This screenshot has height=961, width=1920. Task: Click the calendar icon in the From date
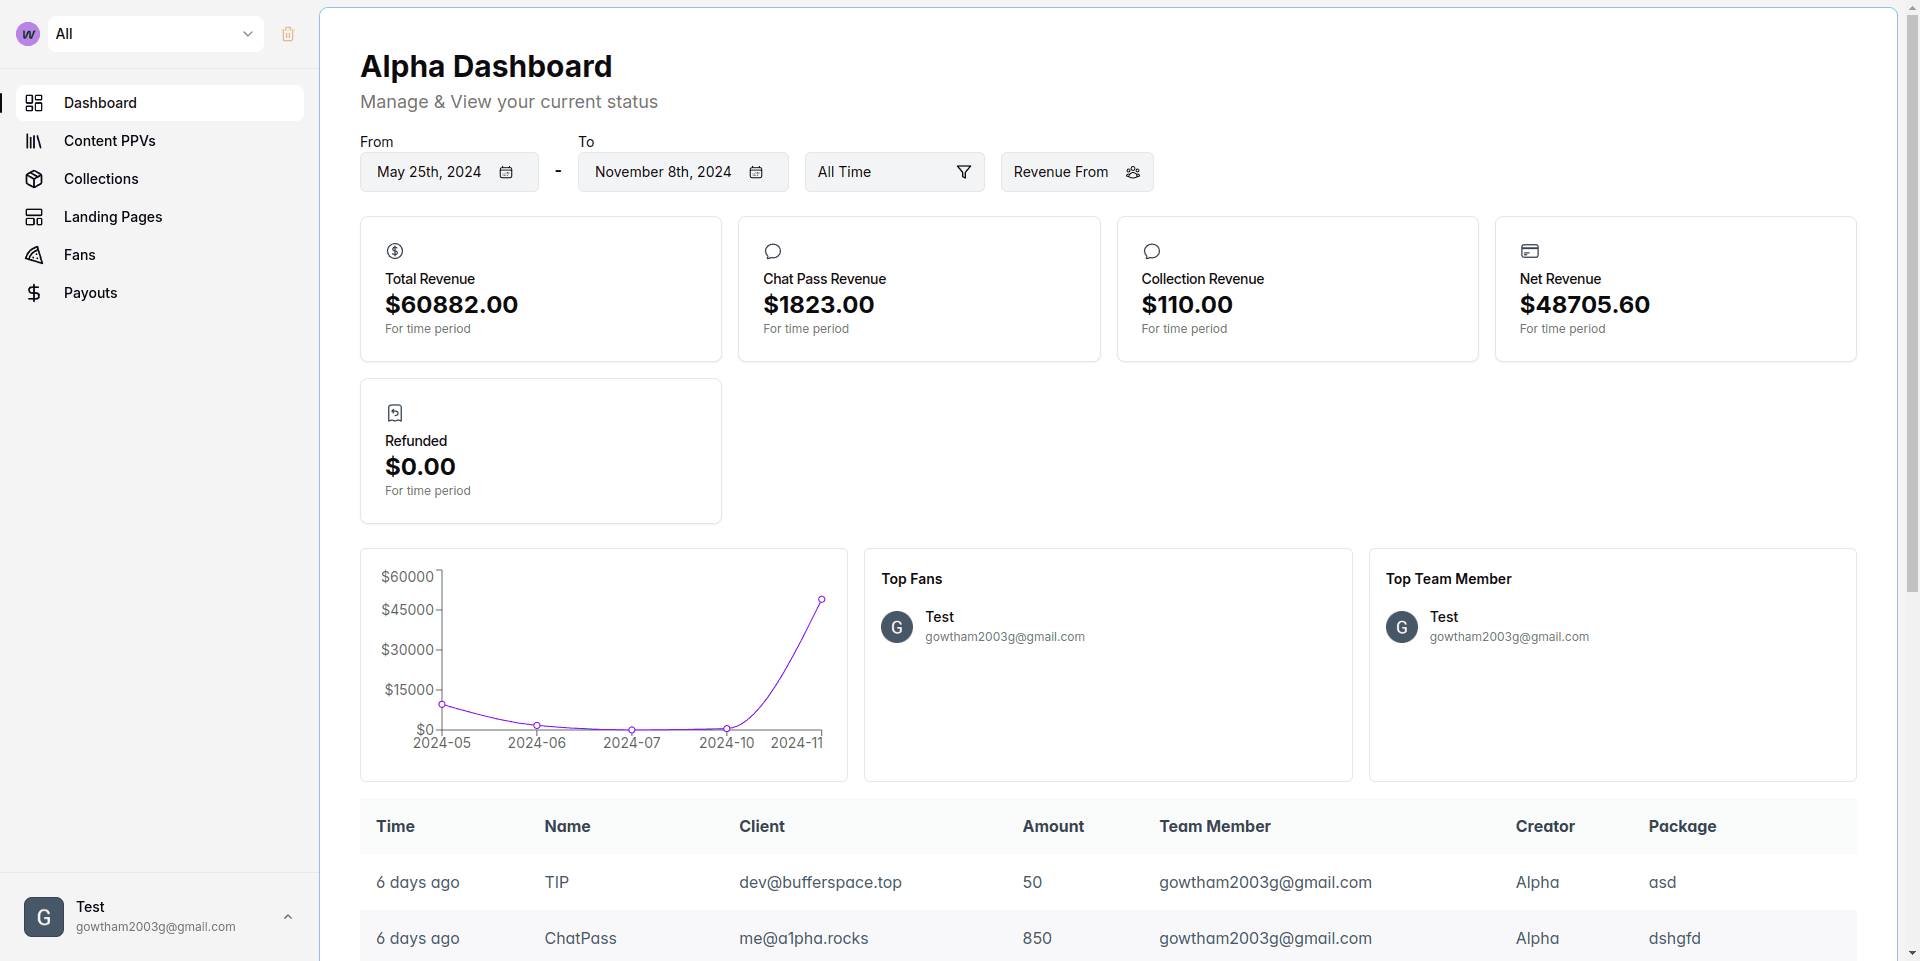(x=506, y=172)
